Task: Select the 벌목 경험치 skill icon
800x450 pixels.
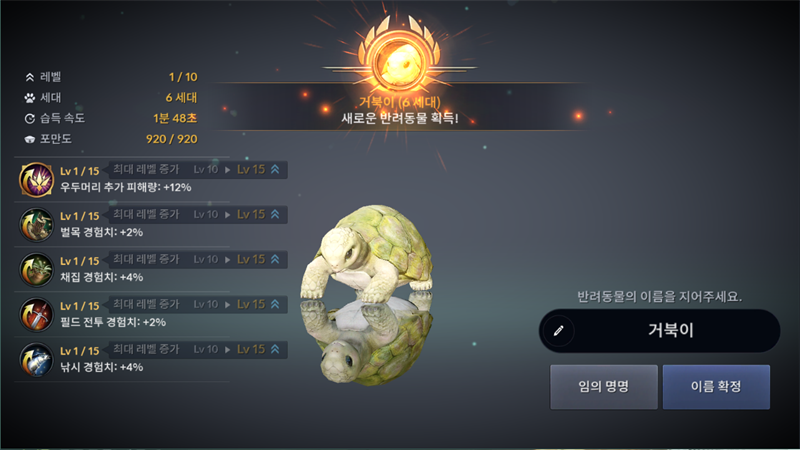Action: [36, 224]
